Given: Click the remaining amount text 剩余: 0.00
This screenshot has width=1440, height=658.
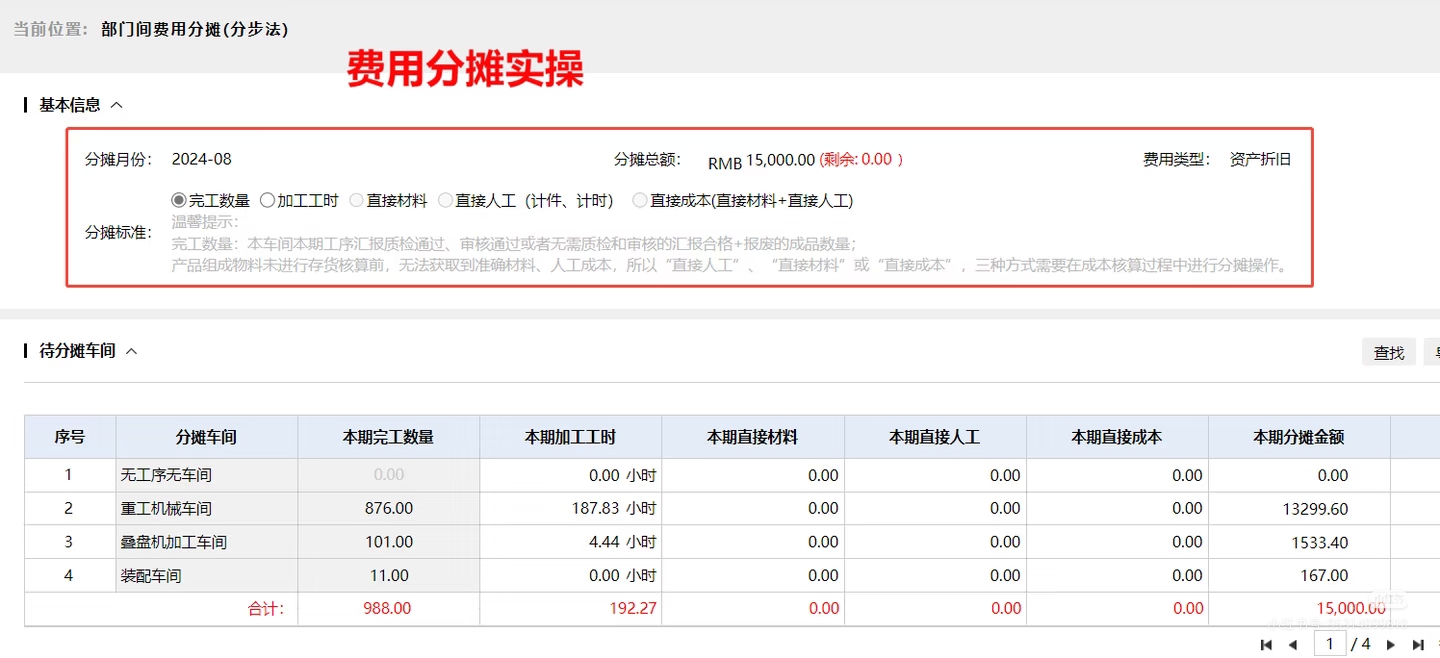Looking at the screenshot, I should pos(862,159).
